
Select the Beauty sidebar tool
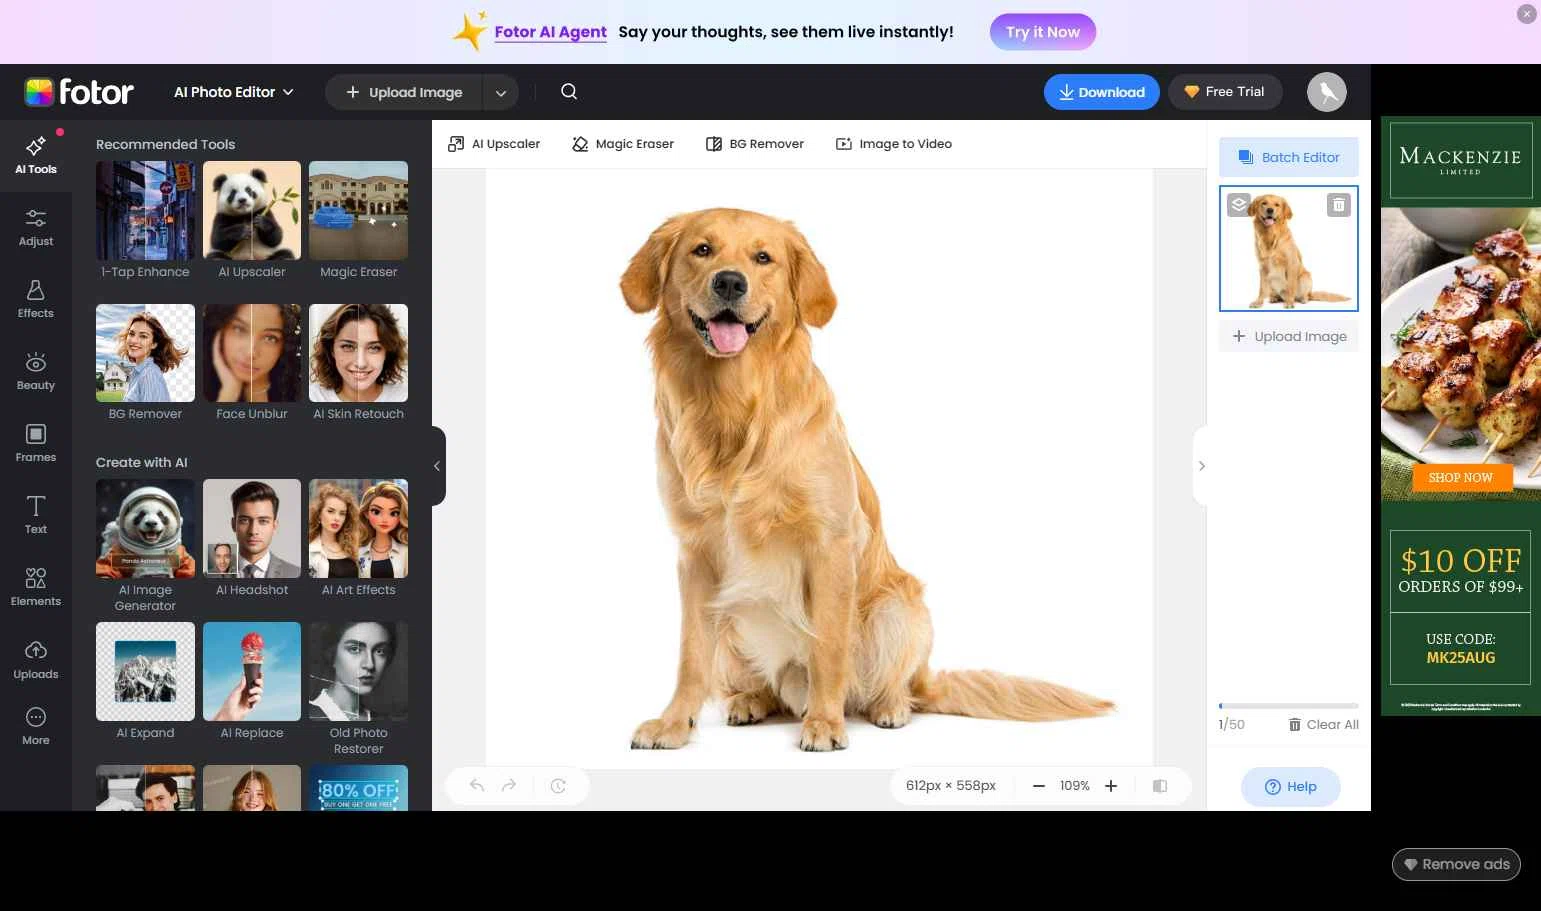[x=36, y=371]
